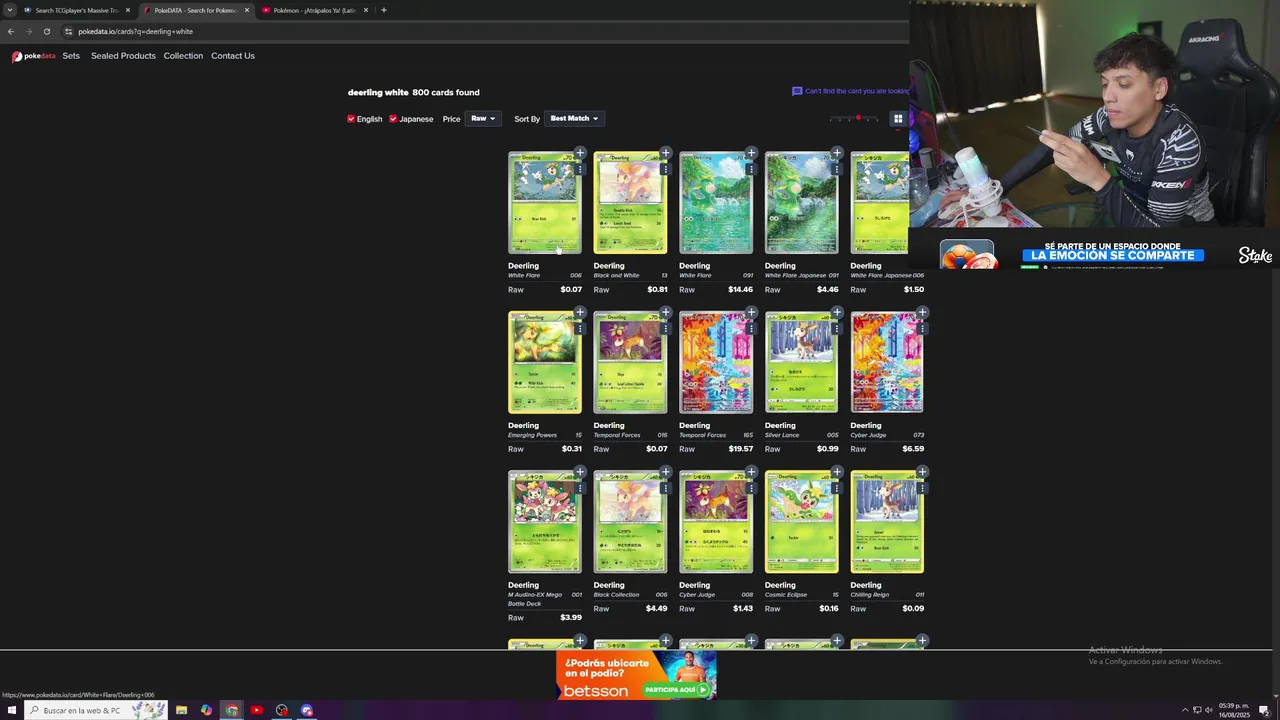This screenshot has height=720, width=1280.
Task: Switch to grid view layout icon
Action: 898,119
